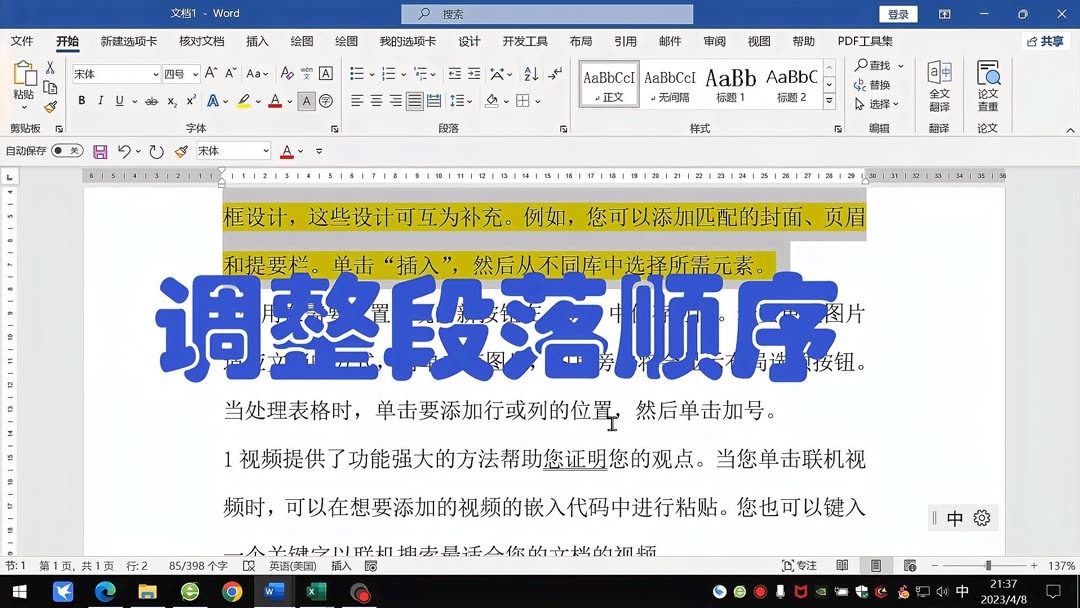Click the superscript formatting icon

coord(189,100)
